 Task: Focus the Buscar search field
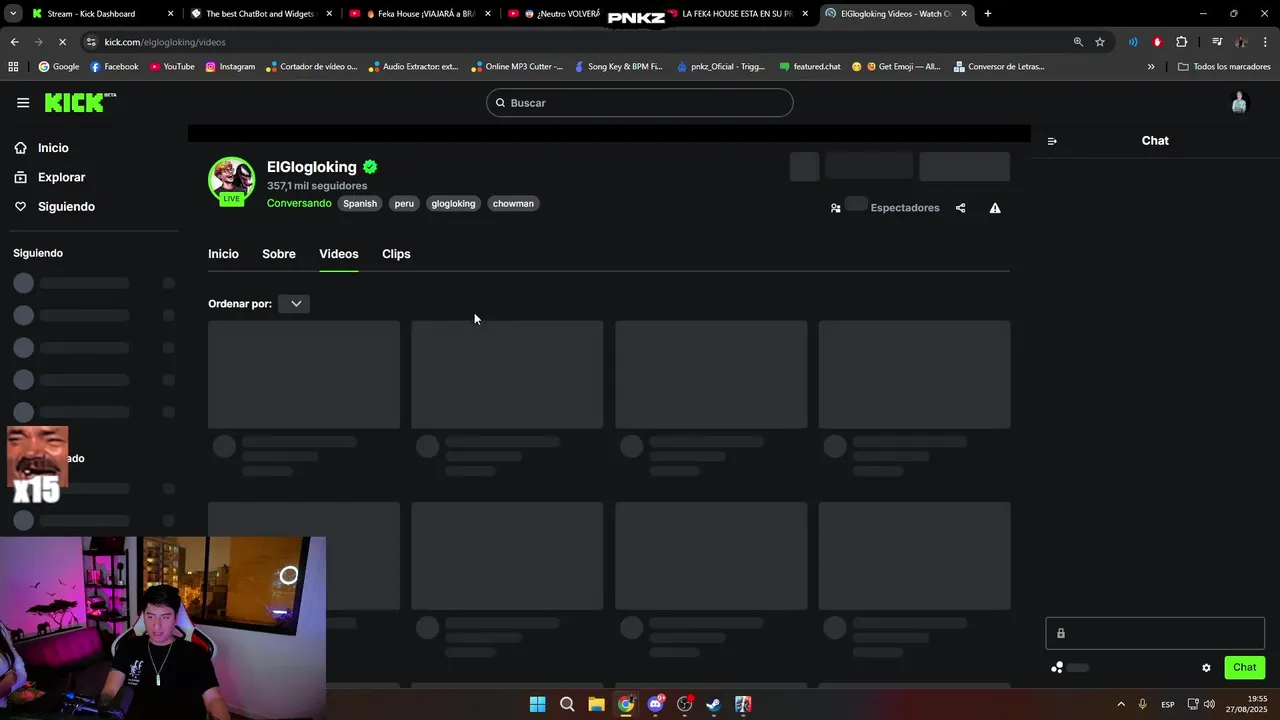(x=640, y=103)
